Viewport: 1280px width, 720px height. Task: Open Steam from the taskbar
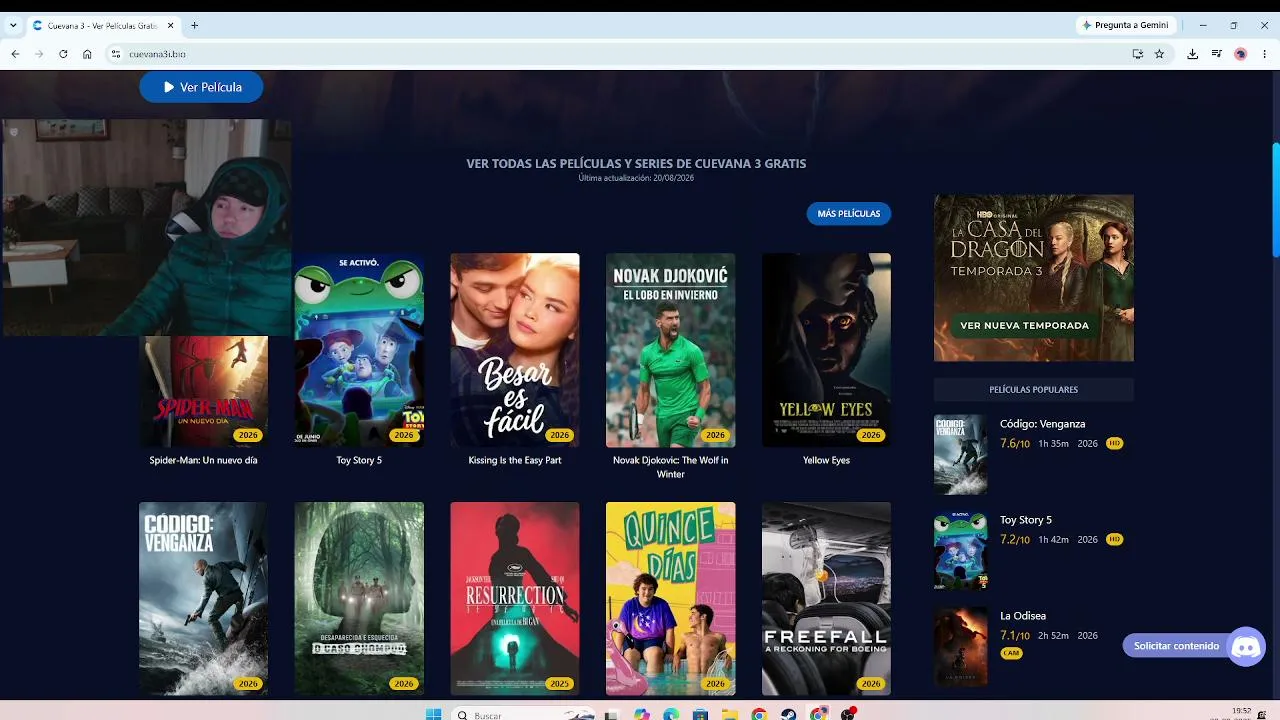pos(789,714)
